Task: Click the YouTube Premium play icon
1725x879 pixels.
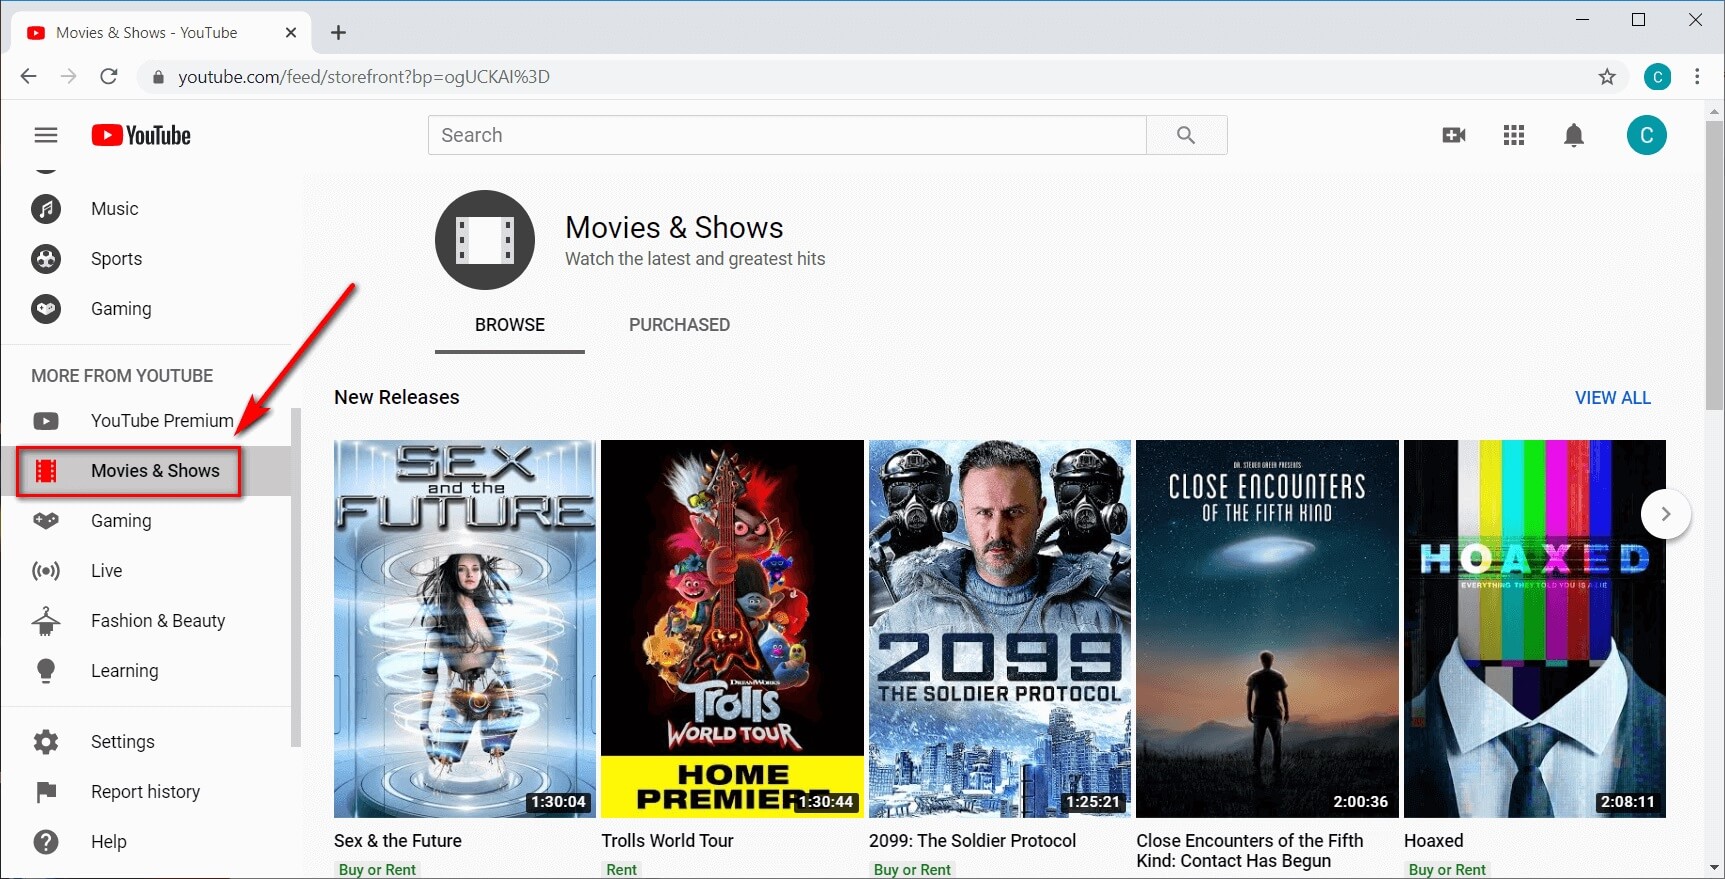Action: [46, 421]
